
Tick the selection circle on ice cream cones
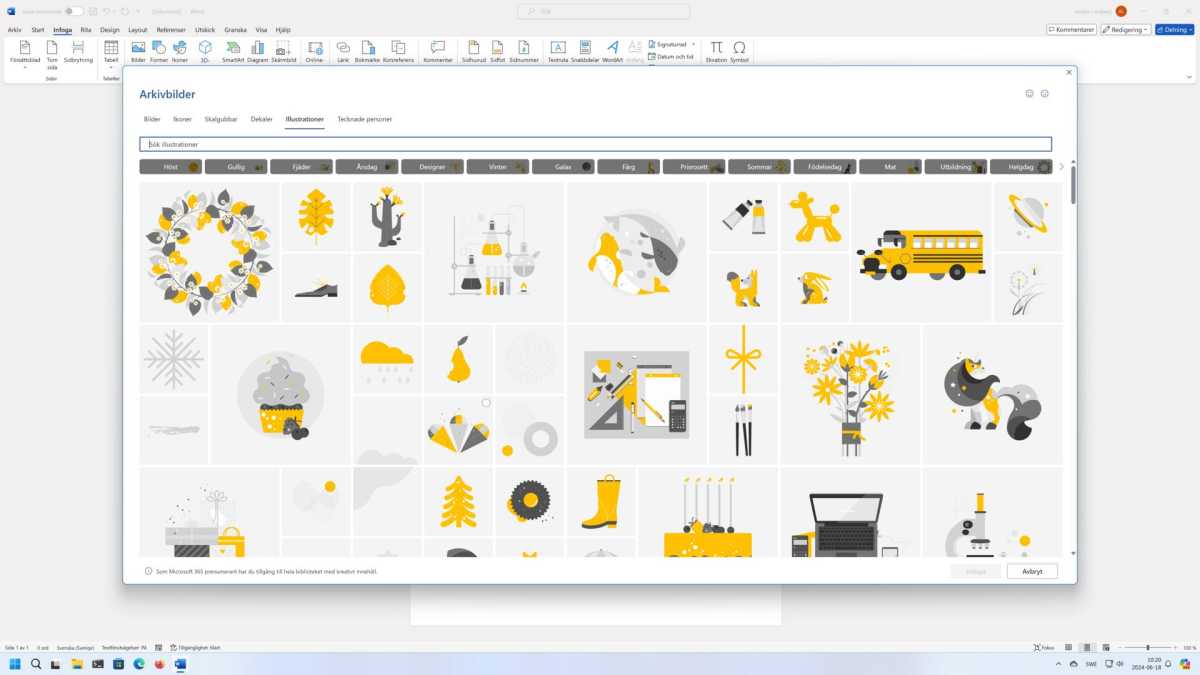coord(486,403)
